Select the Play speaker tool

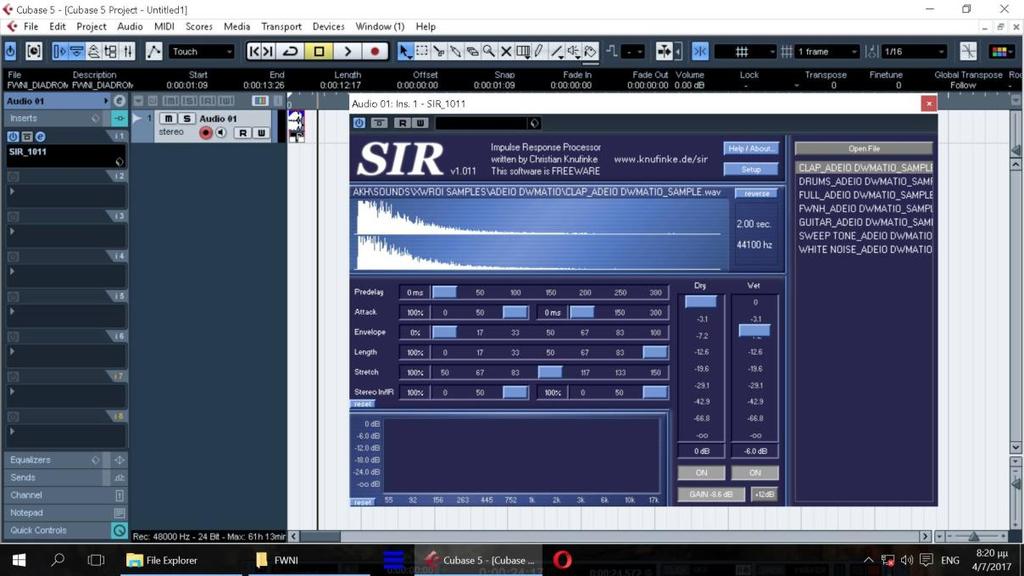coord(573,52)
